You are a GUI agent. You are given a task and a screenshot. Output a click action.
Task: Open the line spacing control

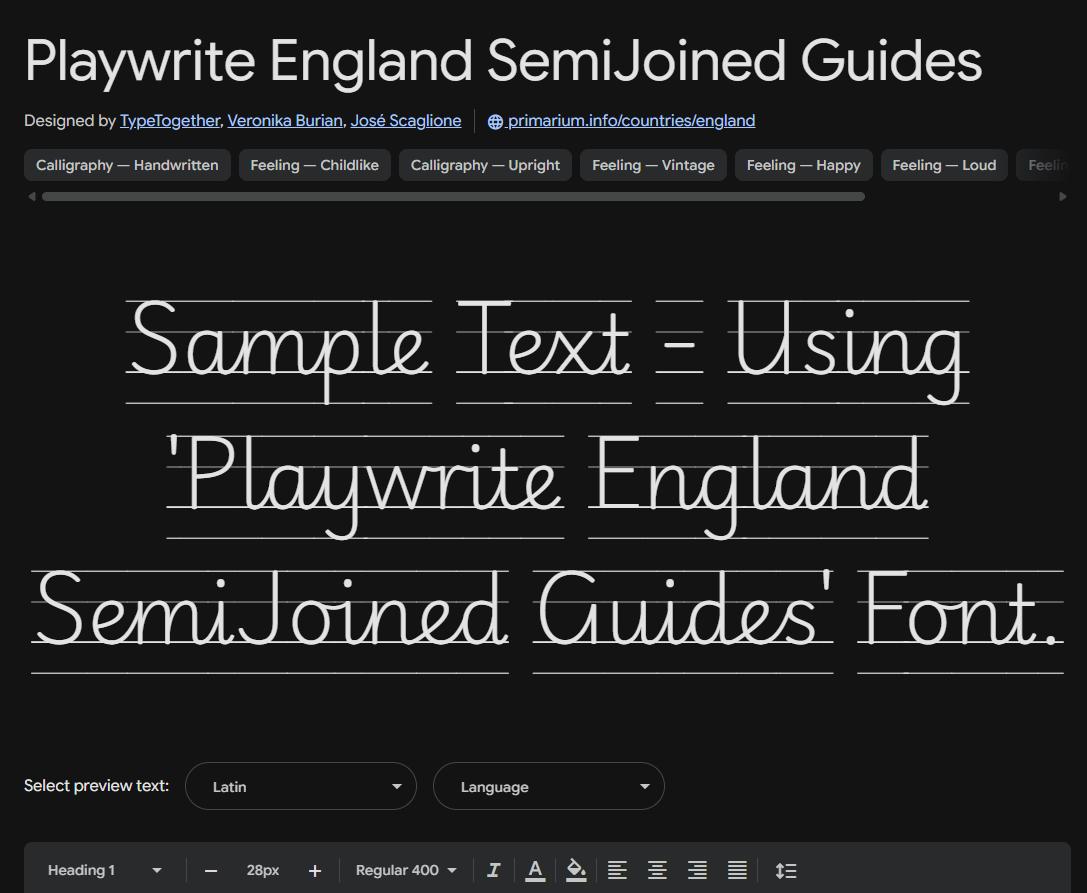[785, 870]
